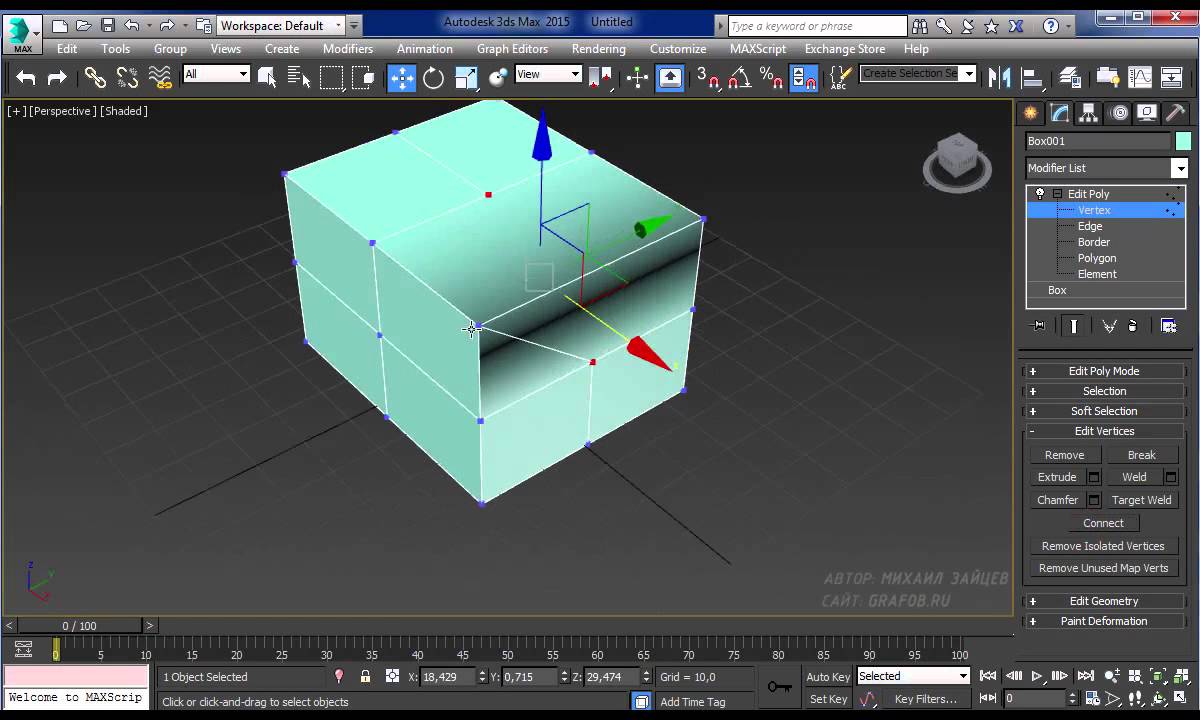Open the Rendering menu
Image resolution: width=1200 pixels, height=720 pixels.
tap(600, 48)
